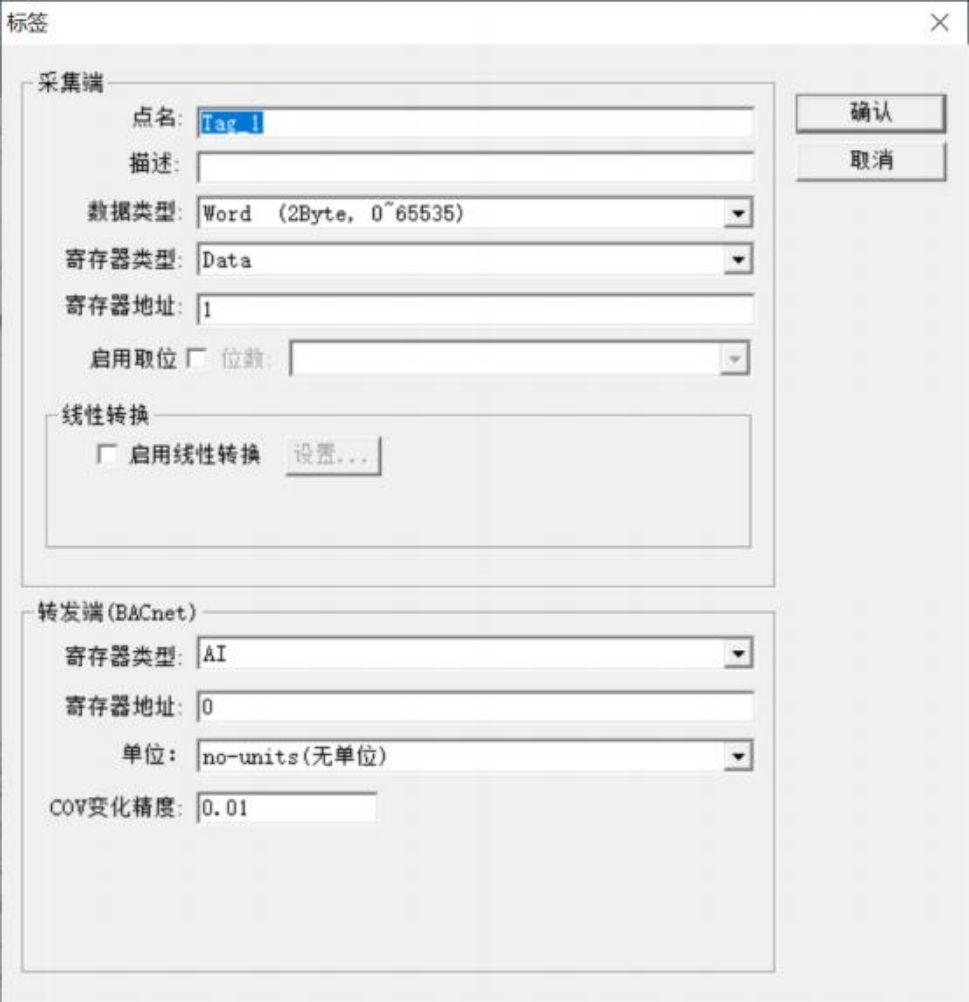Open the 数据类型 dropdown arrow

pyautogui.click(x=738, y=213)
